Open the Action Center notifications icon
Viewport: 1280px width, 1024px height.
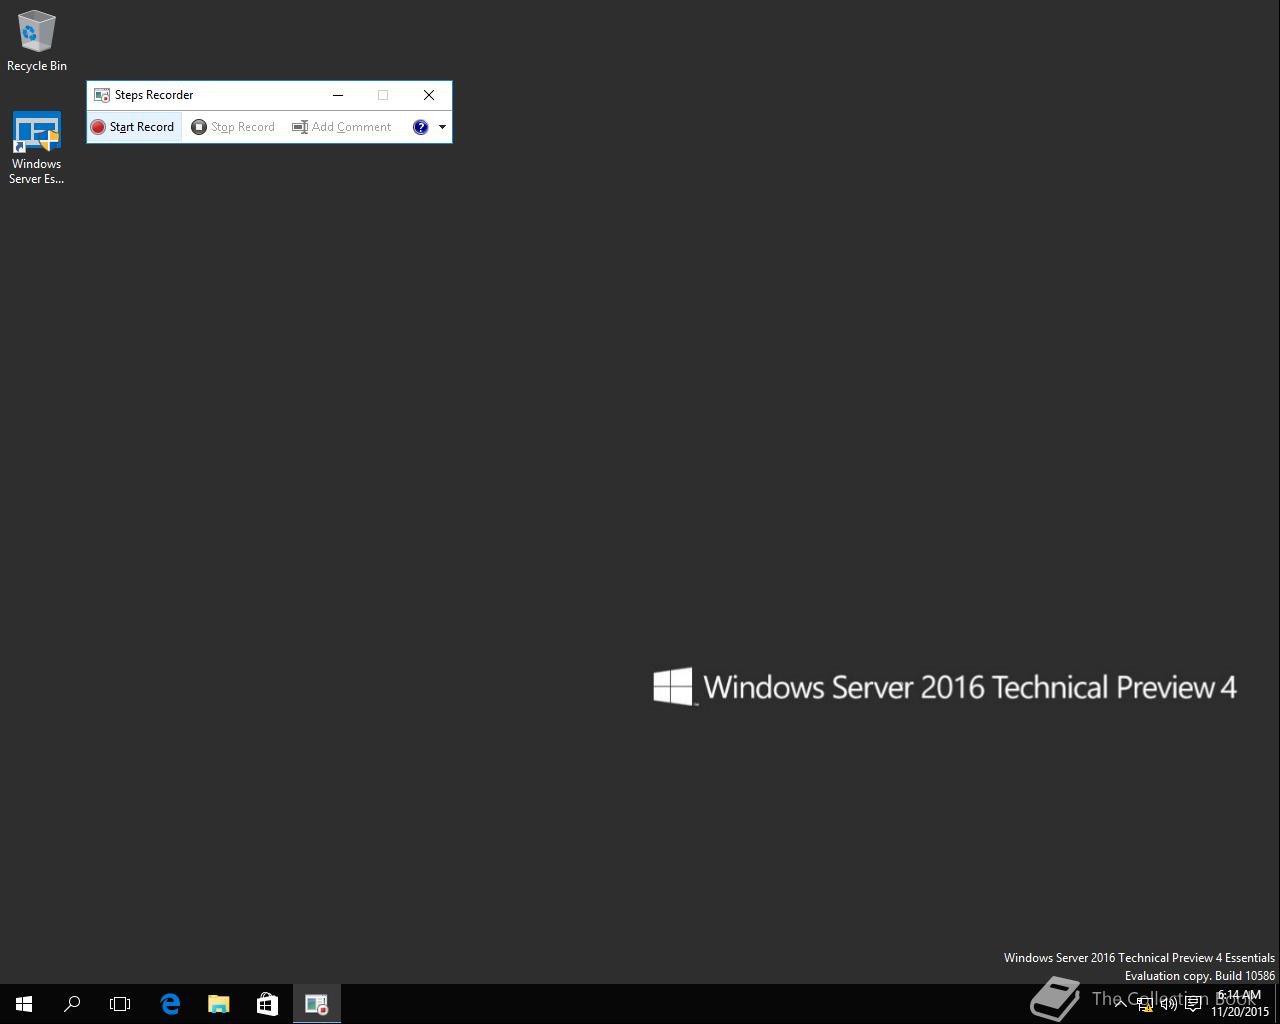point(1193,1004)
